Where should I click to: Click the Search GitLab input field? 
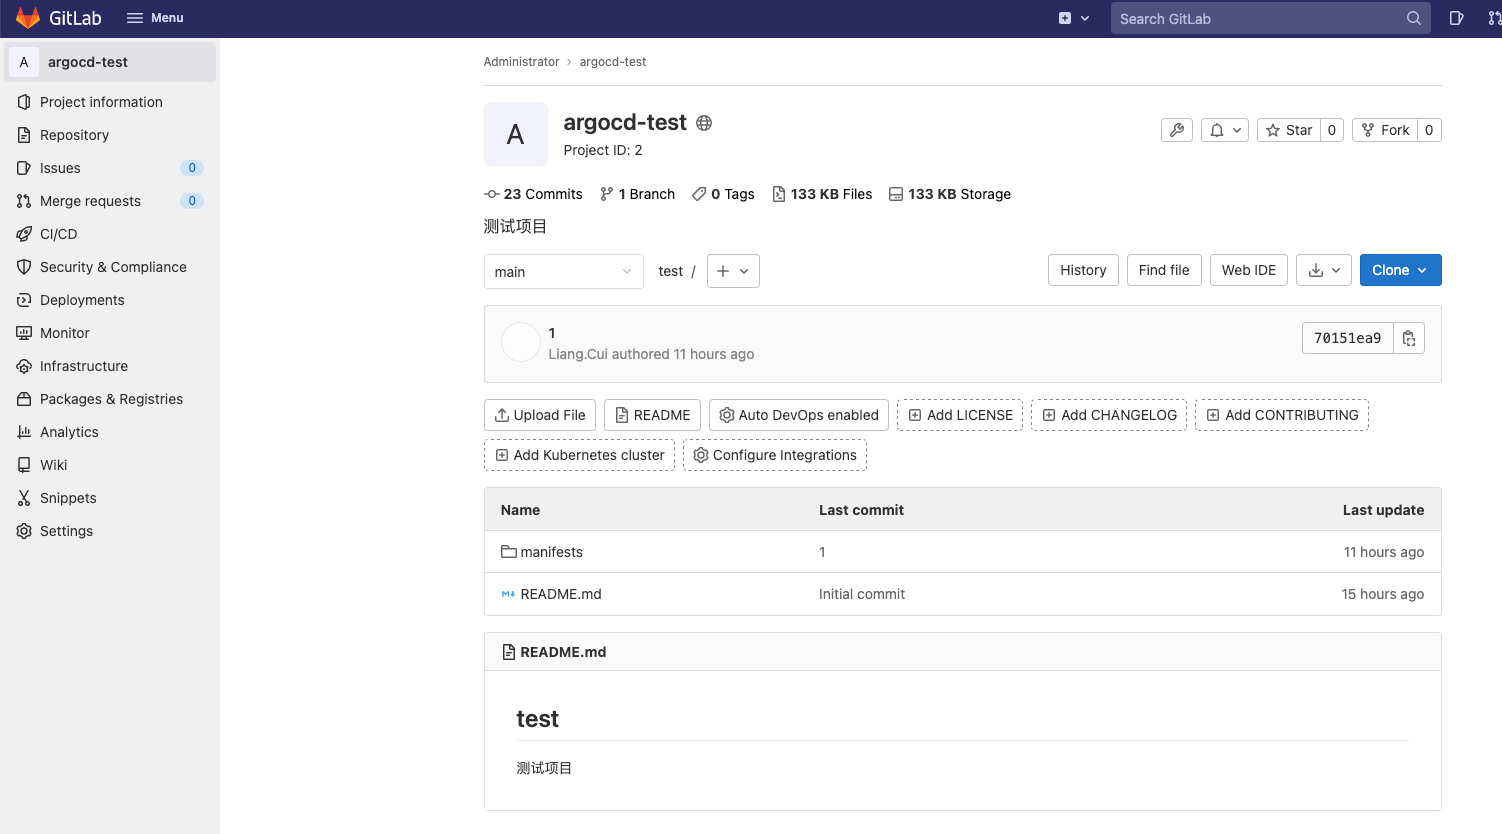pyautogui.click(x=1255, y=19)
